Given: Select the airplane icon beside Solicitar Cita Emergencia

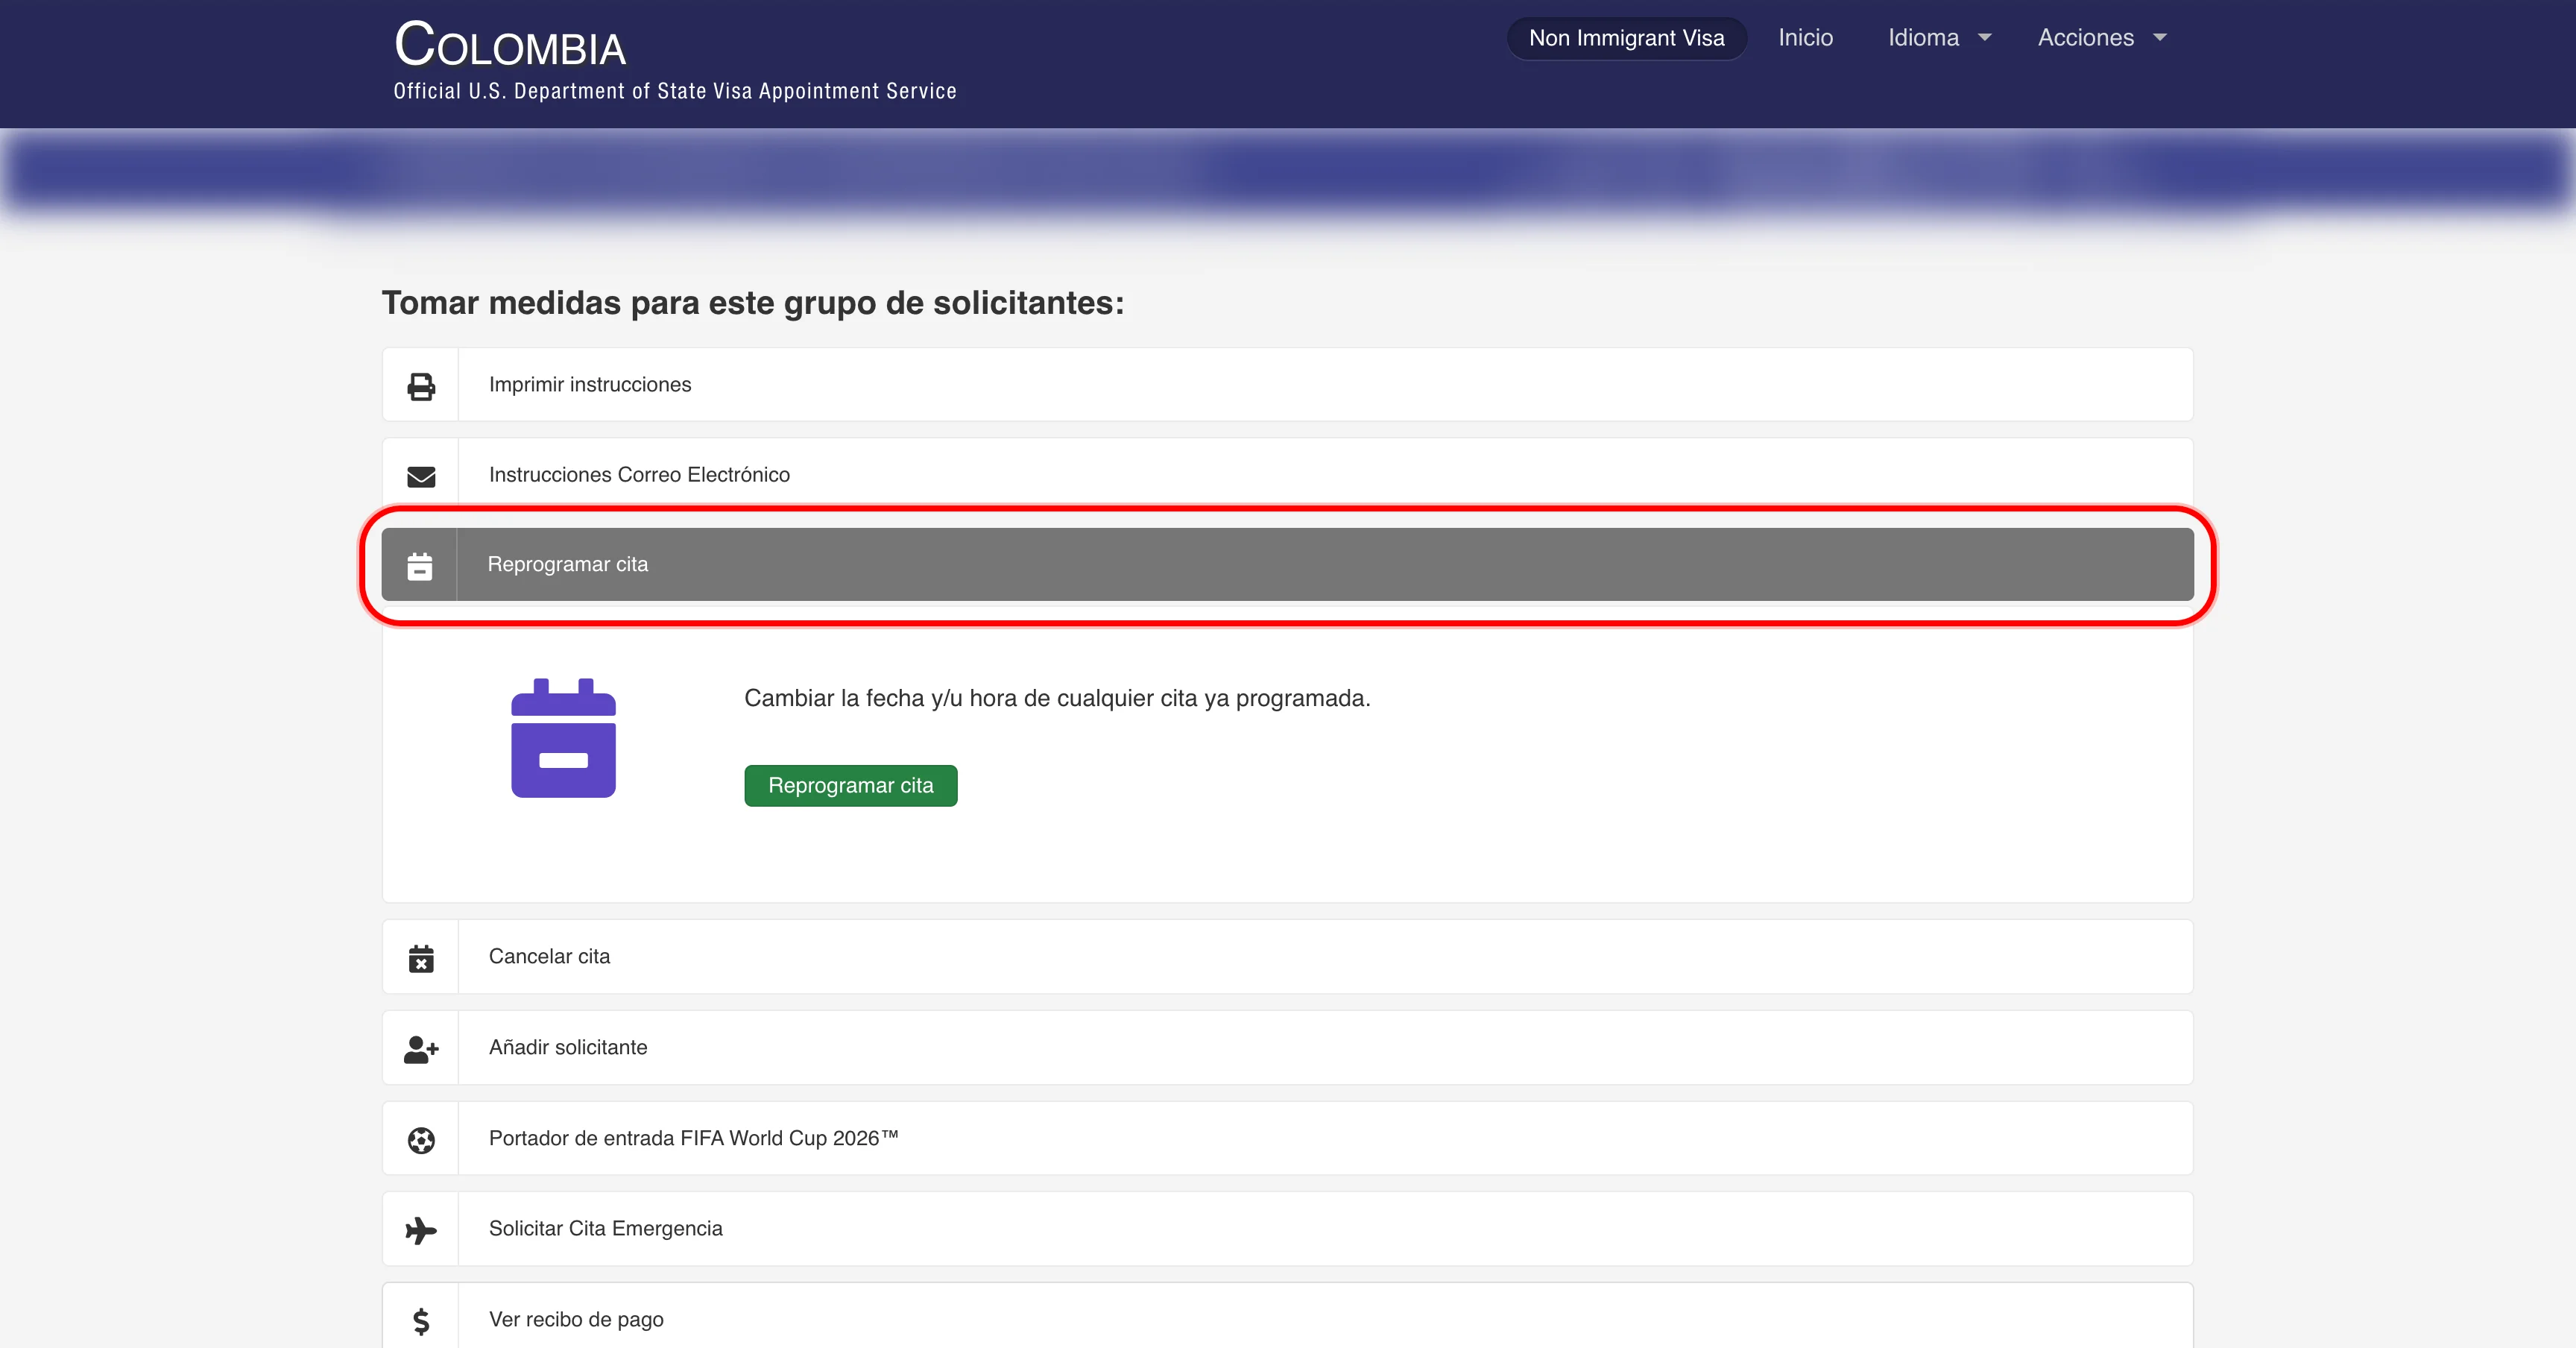Looking at the screenshot, I should click(421, 1230).
